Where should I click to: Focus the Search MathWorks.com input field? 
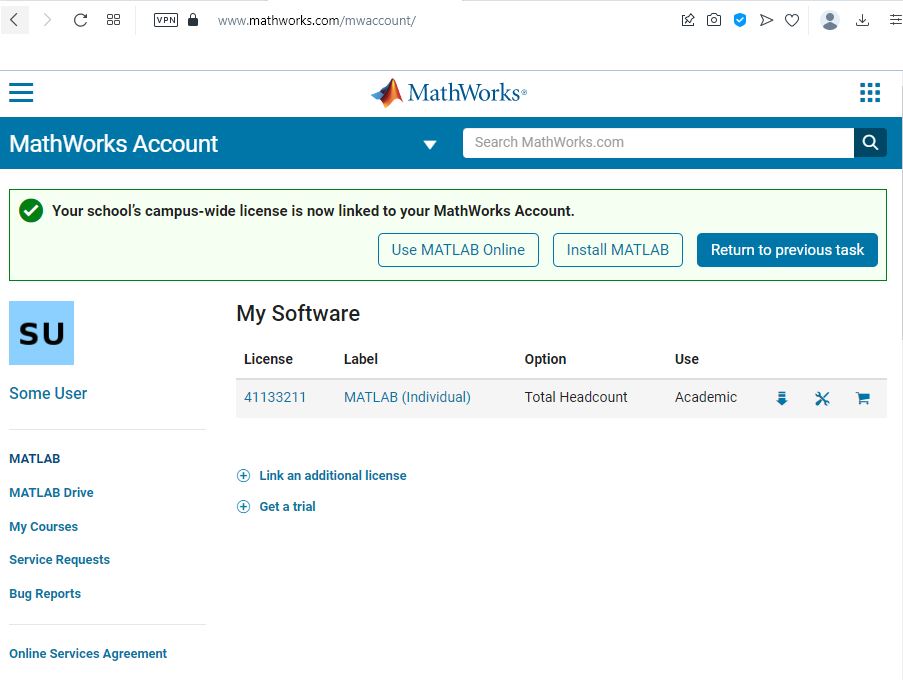click(657, 143)
